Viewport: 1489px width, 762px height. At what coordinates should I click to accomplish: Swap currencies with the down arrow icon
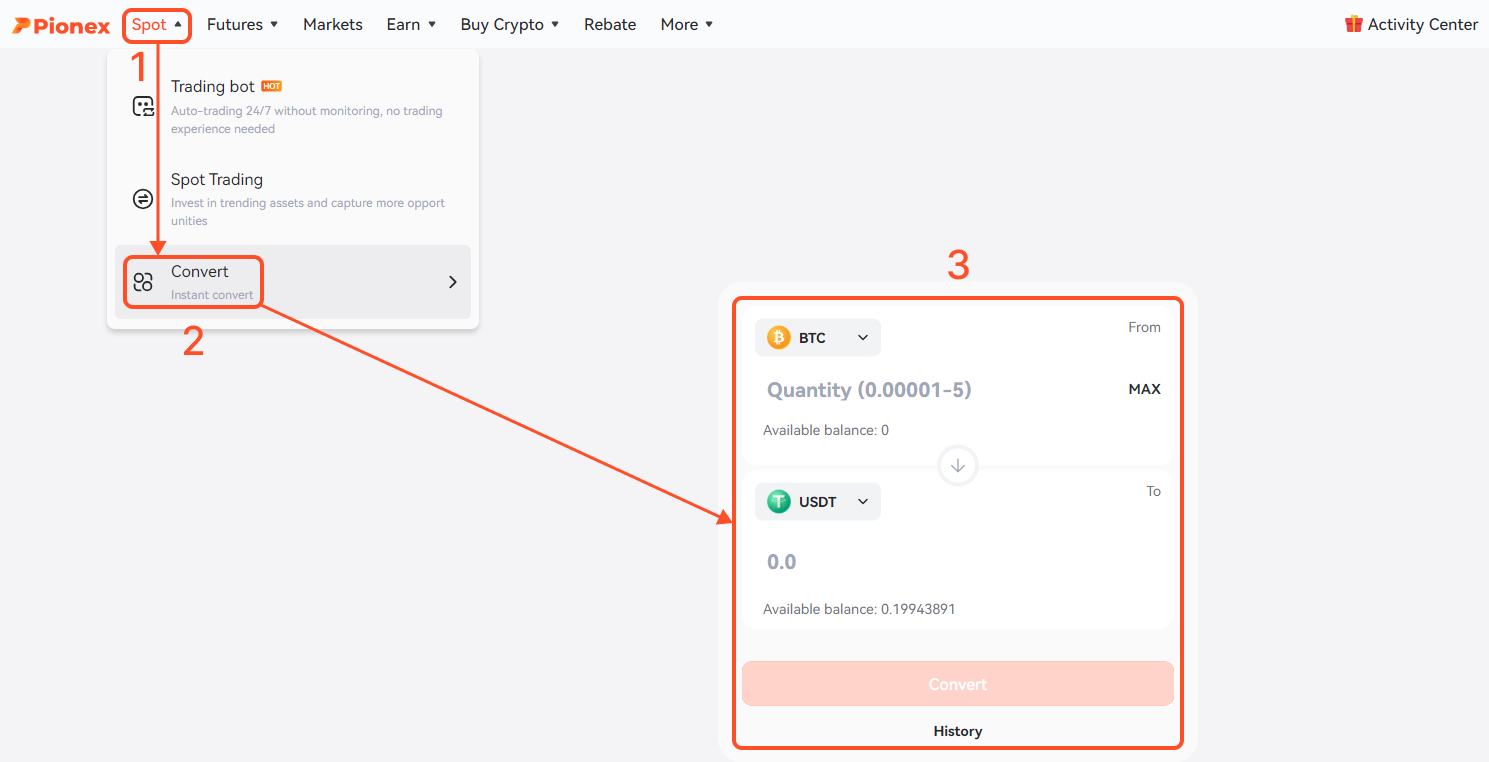[958, 465]
